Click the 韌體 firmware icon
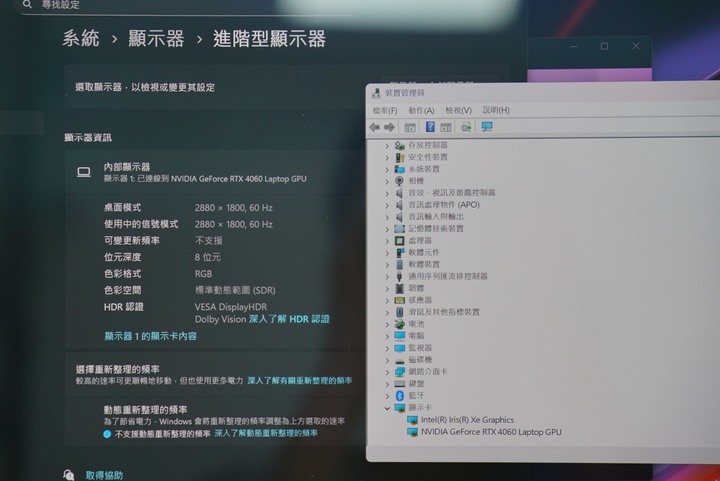This screenshot has height=481, width=720. coord(399,288)
